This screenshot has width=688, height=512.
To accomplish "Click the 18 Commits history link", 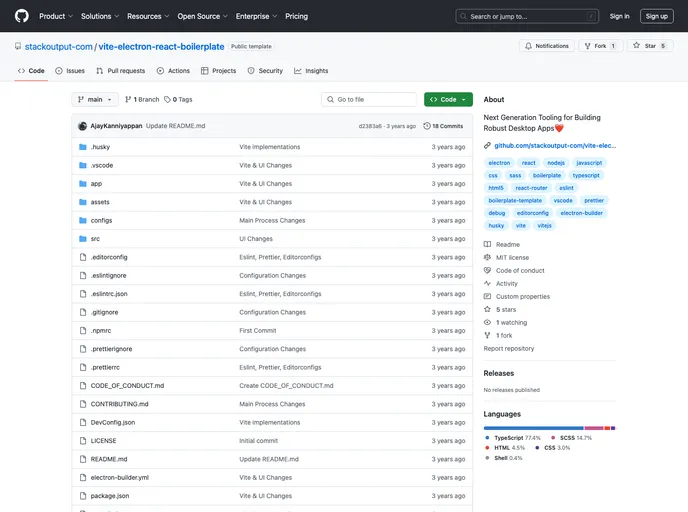I will pos(443,126).
